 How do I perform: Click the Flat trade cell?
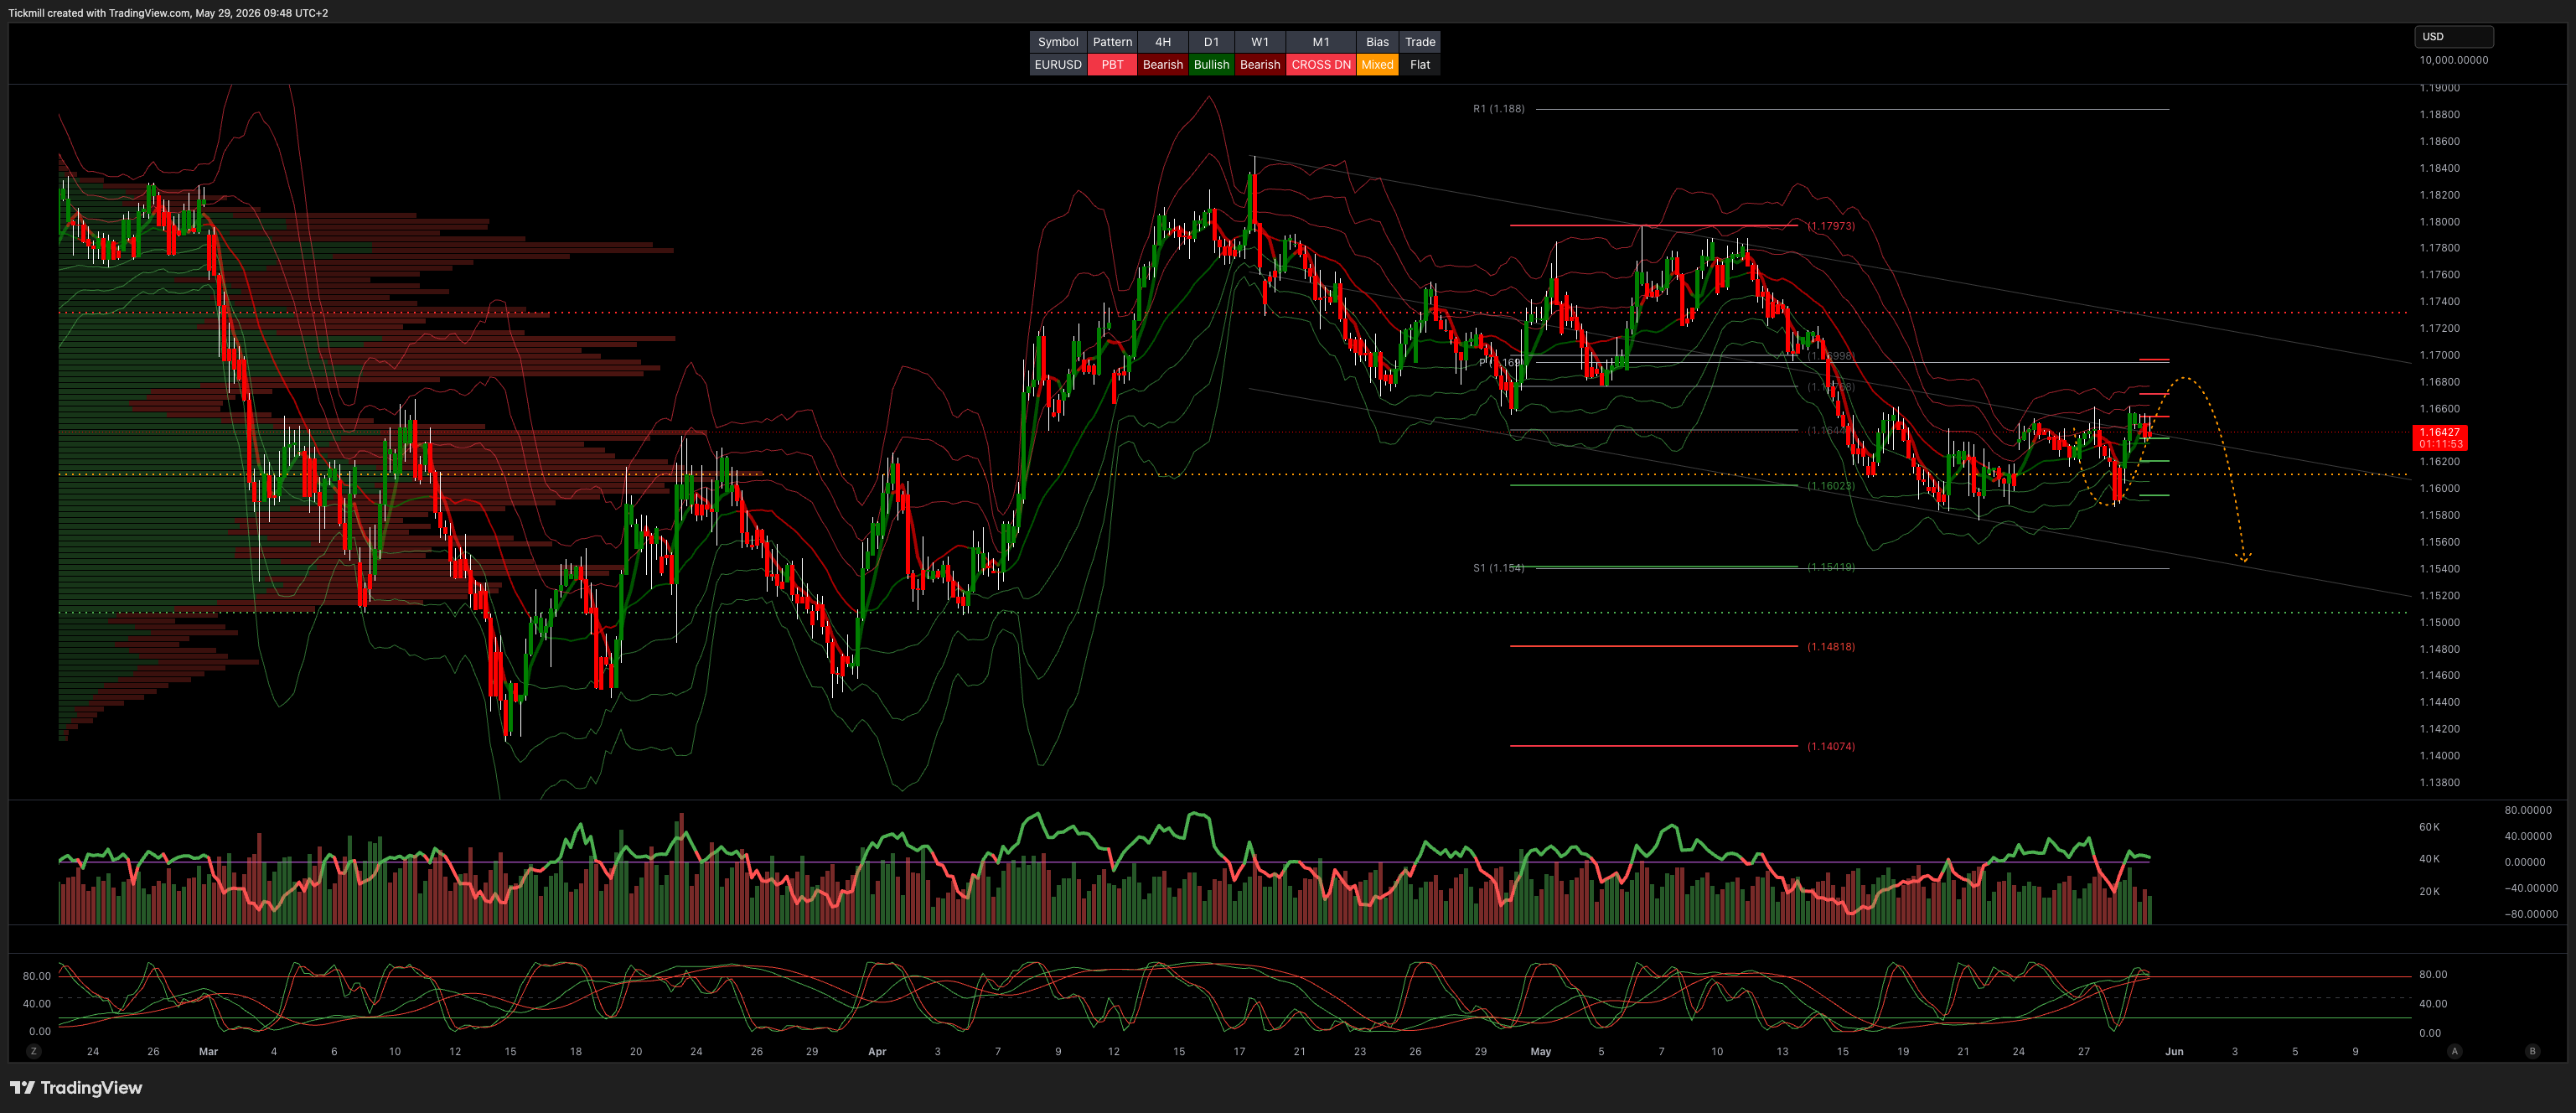tap(1420, 64)
